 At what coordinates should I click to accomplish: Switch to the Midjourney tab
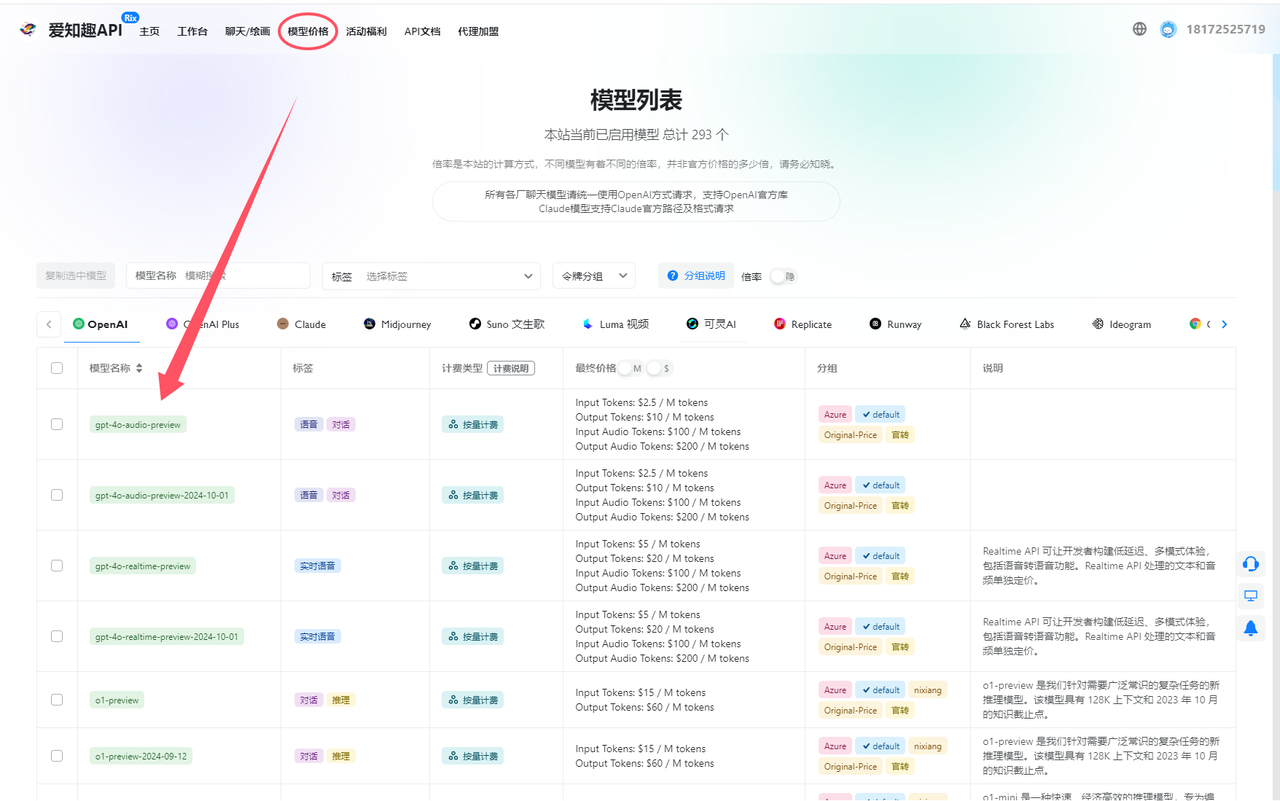coord(397,324)
